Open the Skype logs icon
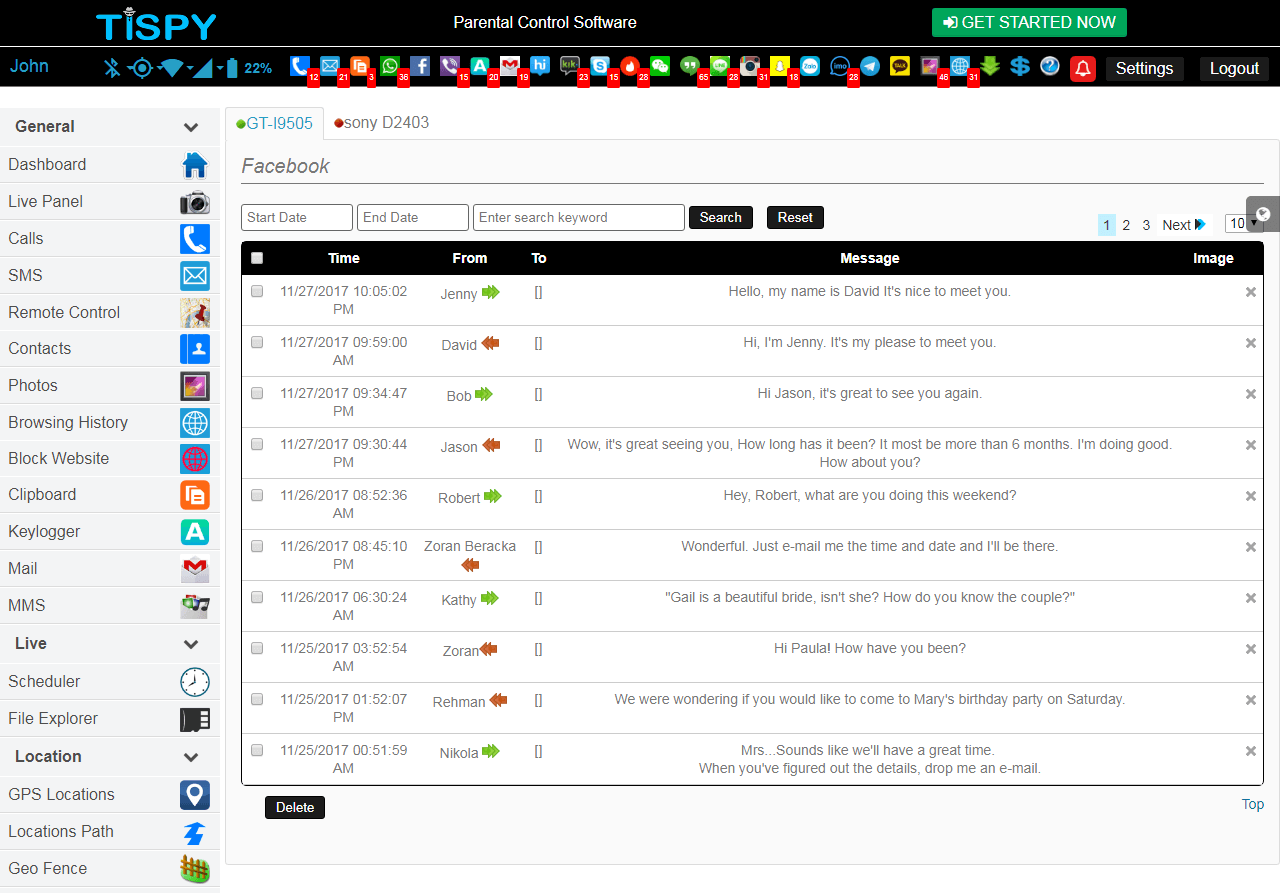1280x893 pixels. [600, 66]
